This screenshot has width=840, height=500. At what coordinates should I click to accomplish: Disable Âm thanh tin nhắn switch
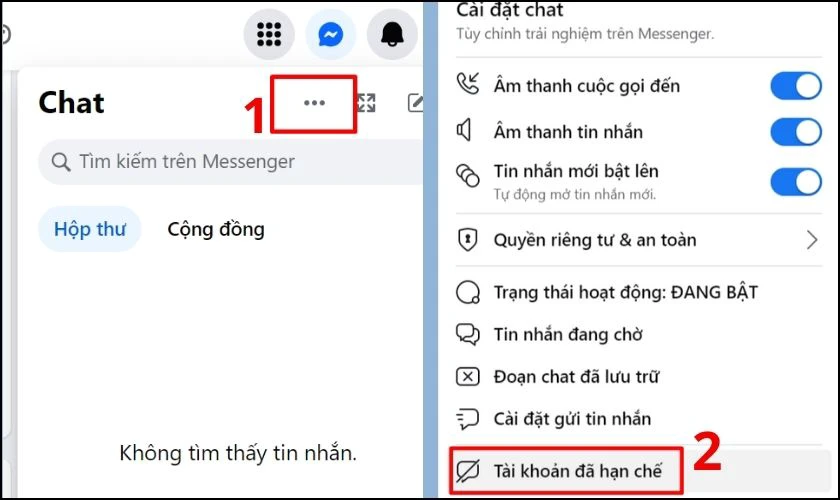(796, 132)
